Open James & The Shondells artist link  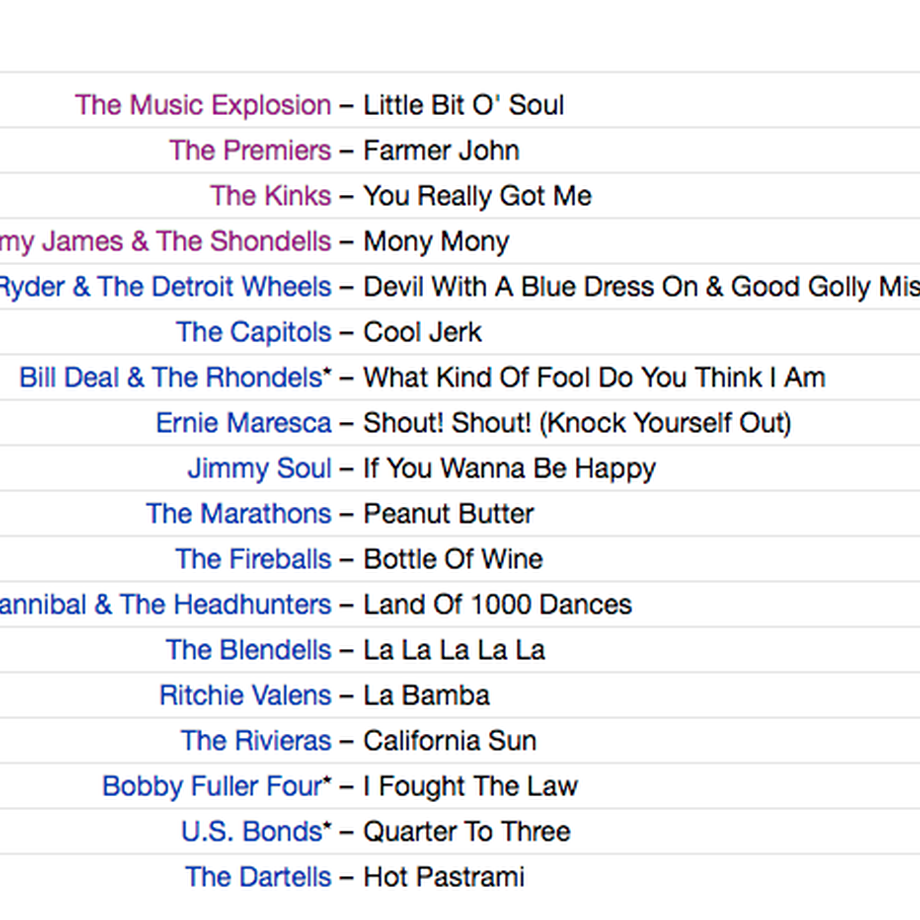[x=165, y=241]
